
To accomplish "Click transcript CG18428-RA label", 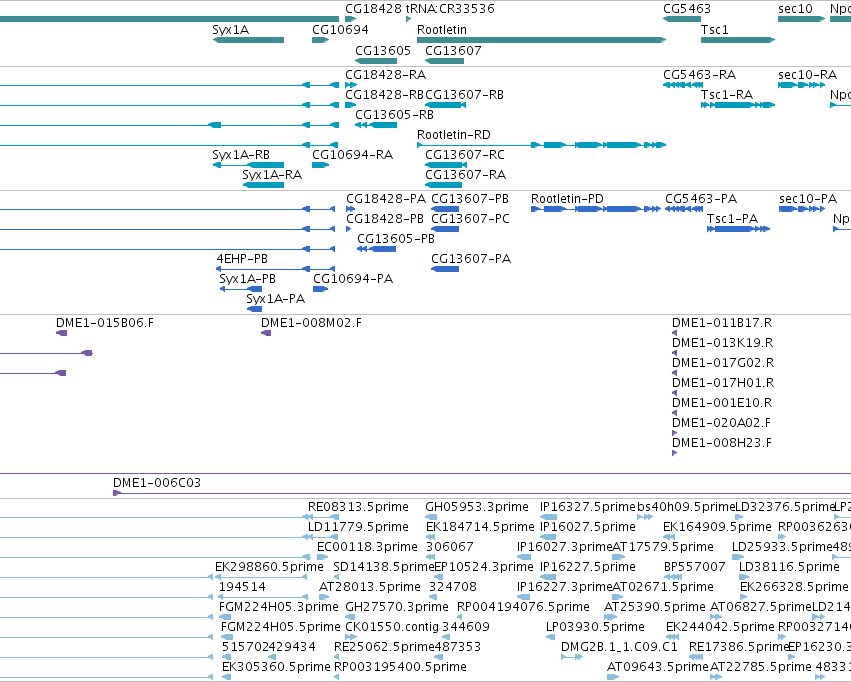I will coord(385,74).
